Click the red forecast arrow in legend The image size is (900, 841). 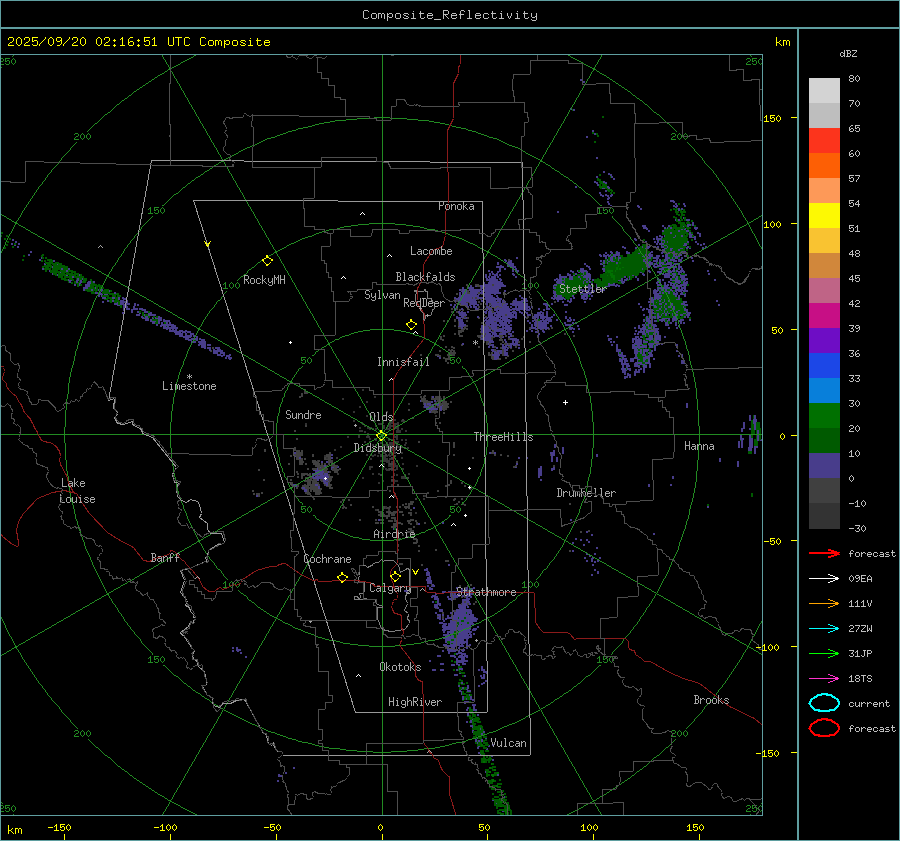[x=824, y=553]
